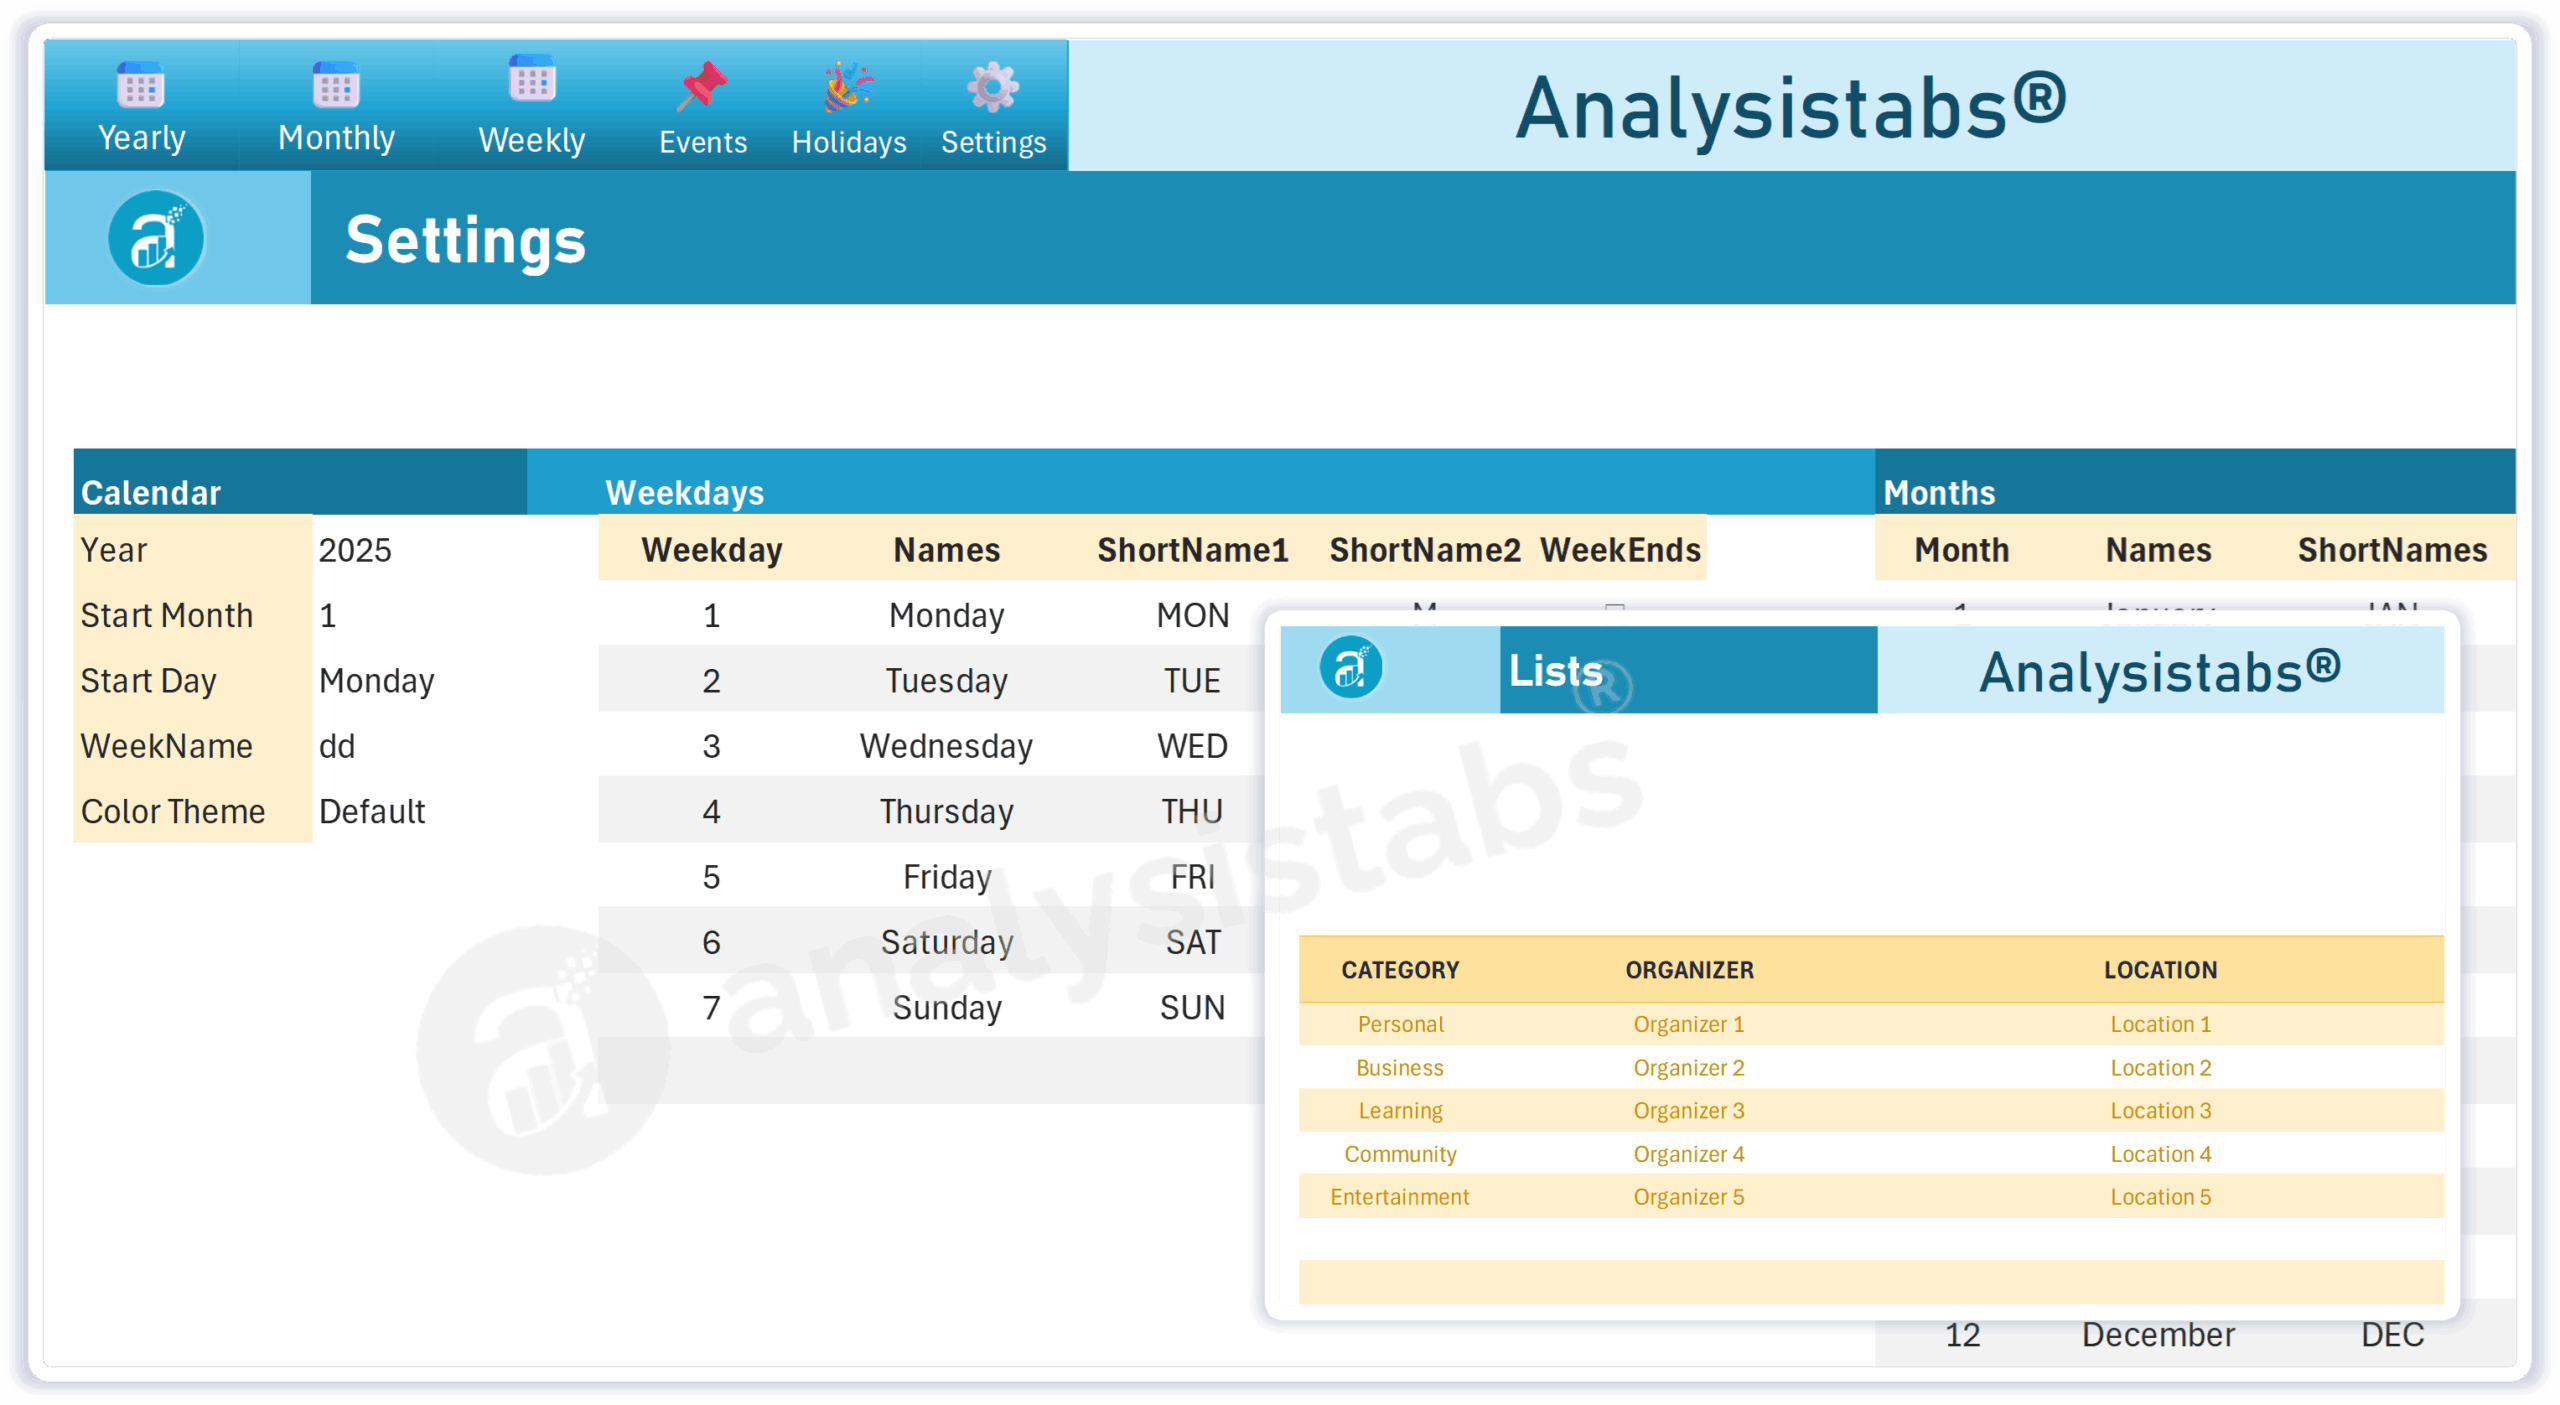
Task: Click the Events pushpin icon
Action: (702, 86)
